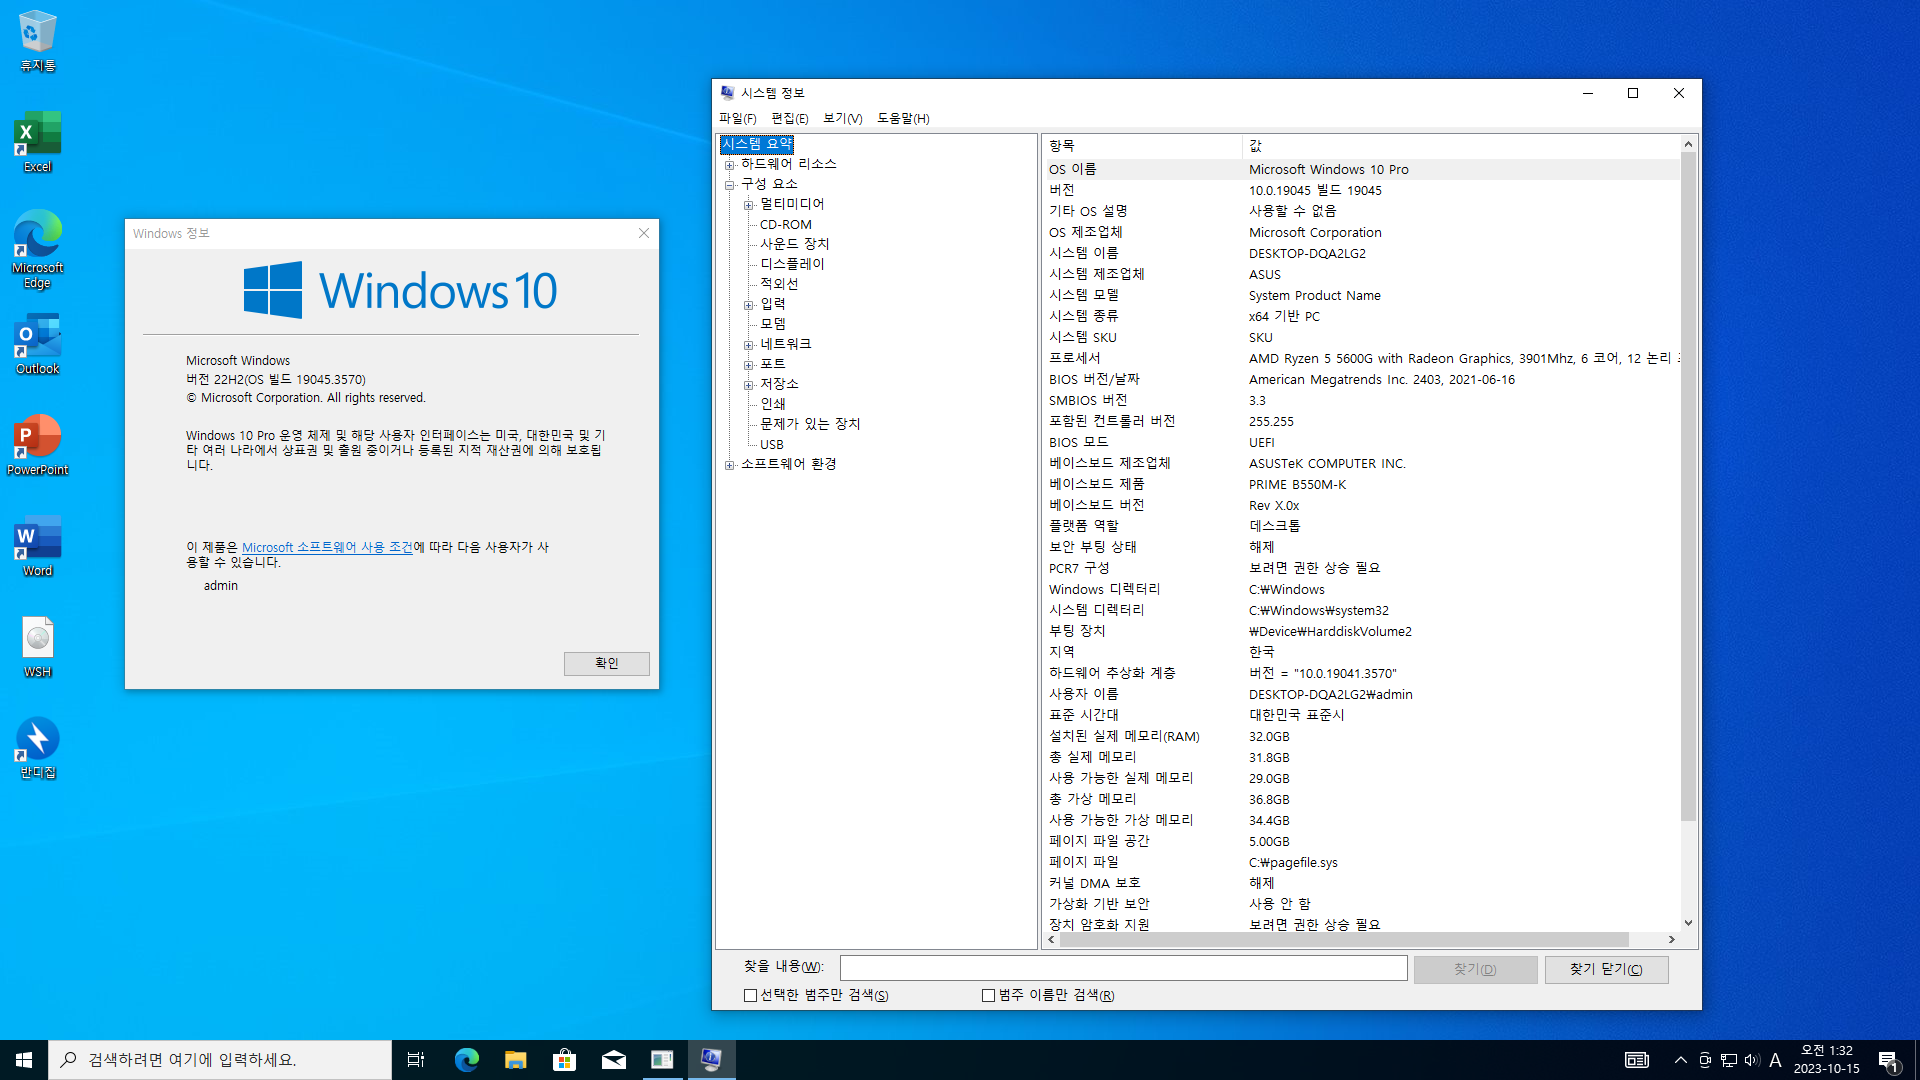Select the 반디집 desktop shortcut
1920x1080 pixels.
[37, 749]
